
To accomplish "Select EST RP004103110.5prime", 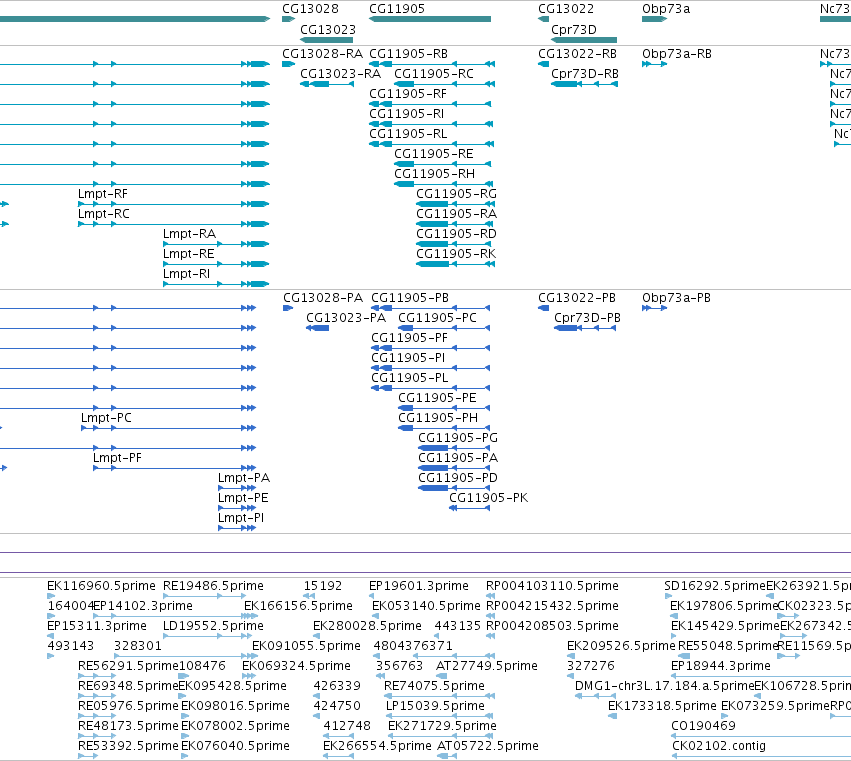I will (x=552, y=586).
